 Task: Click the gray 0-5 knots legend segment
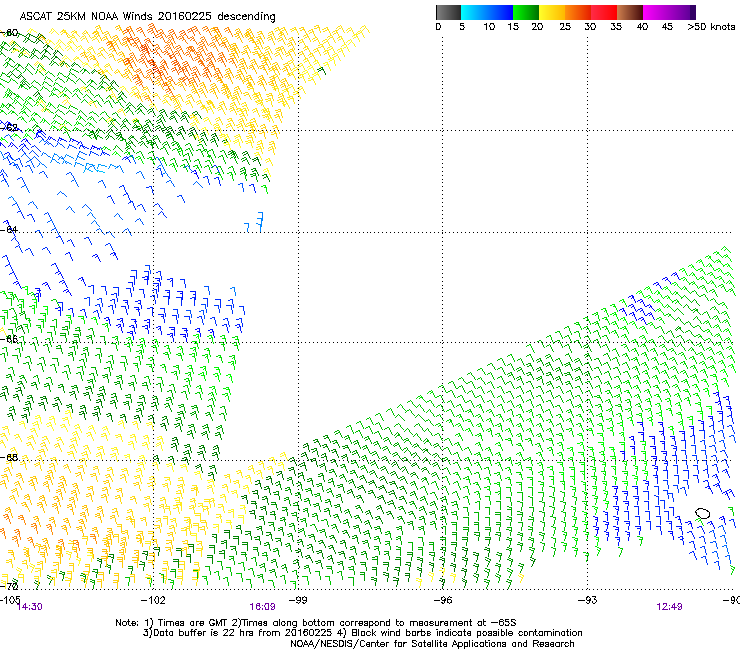point(448,12)
